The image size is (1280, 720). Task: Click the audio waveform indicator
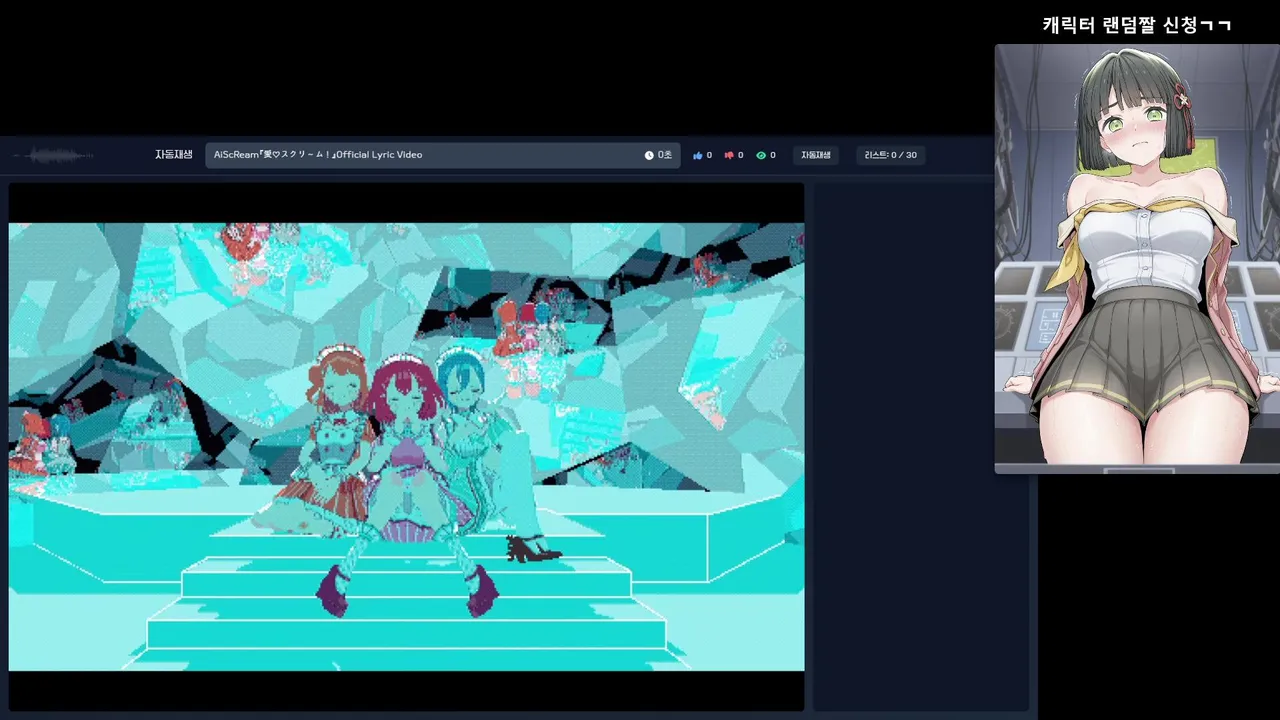tap(53, 155)
